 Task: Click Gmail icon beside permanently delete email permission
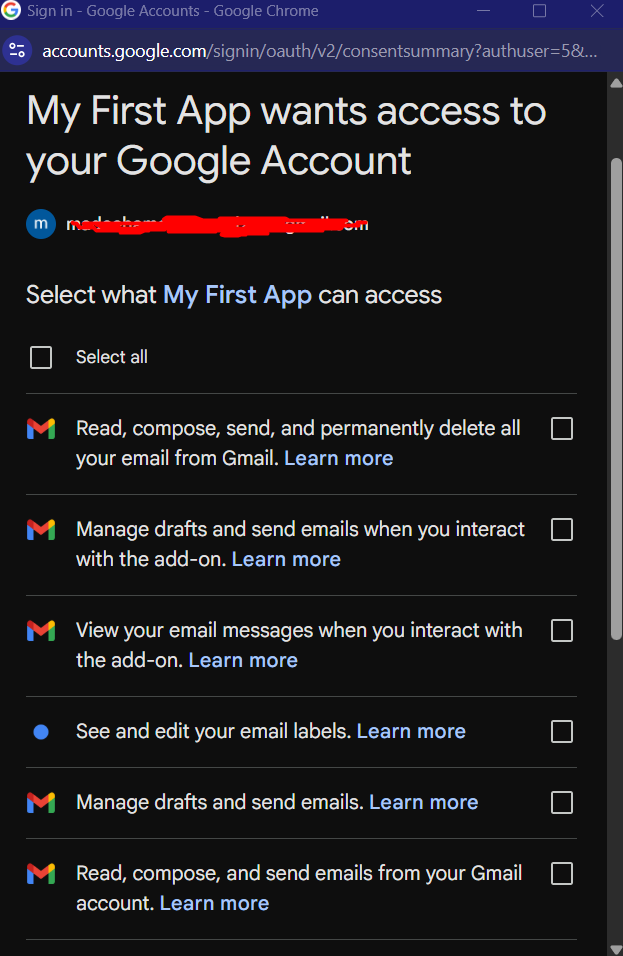(41, 430)
